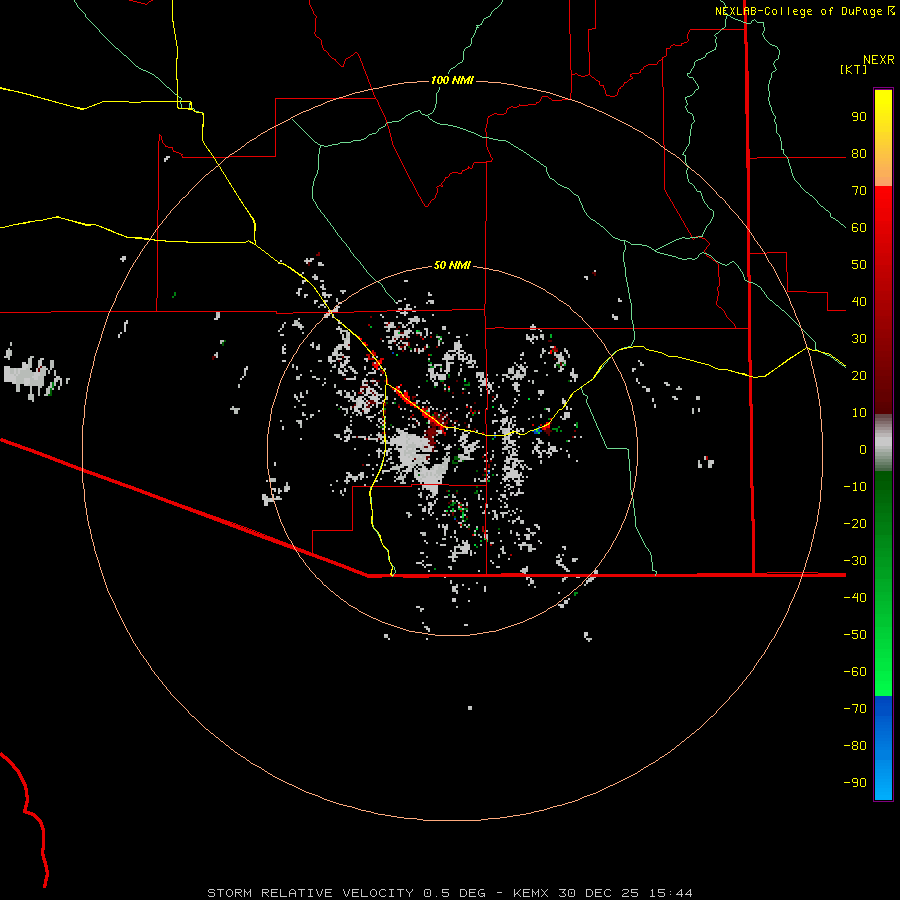Click the [KT] unit label
This screenshot has width=900, height=900.
point(853,70)
